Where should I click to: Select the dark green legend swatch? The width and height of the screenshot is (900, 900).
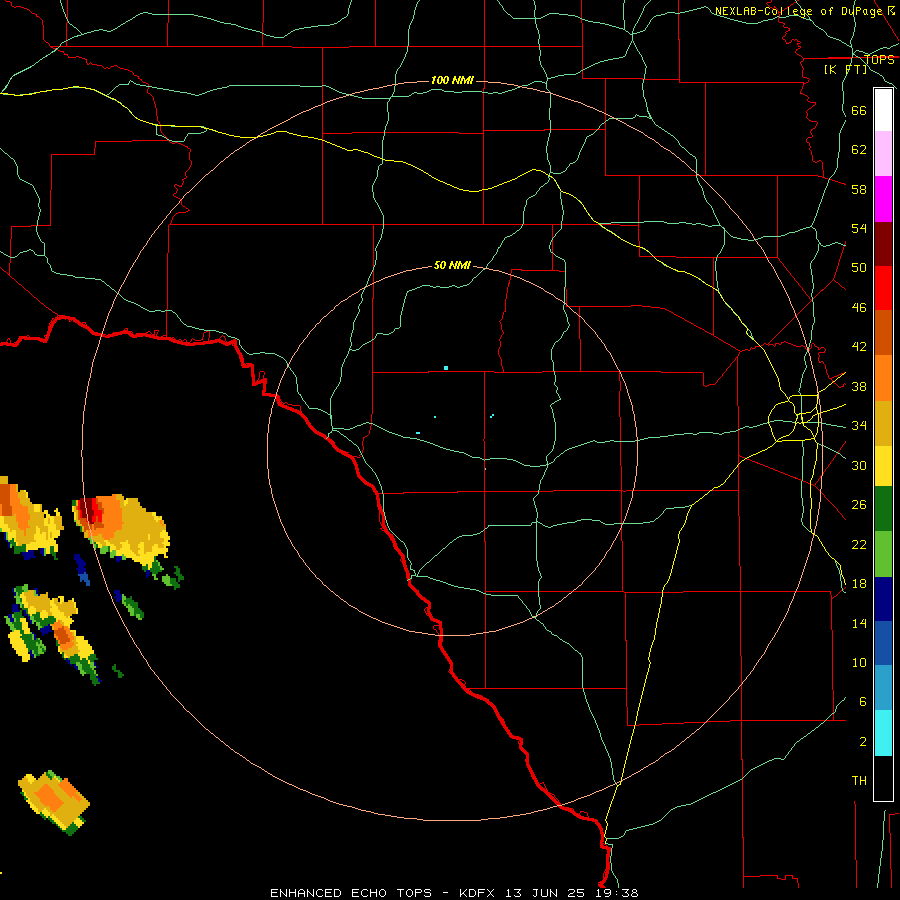coord(883,509)
